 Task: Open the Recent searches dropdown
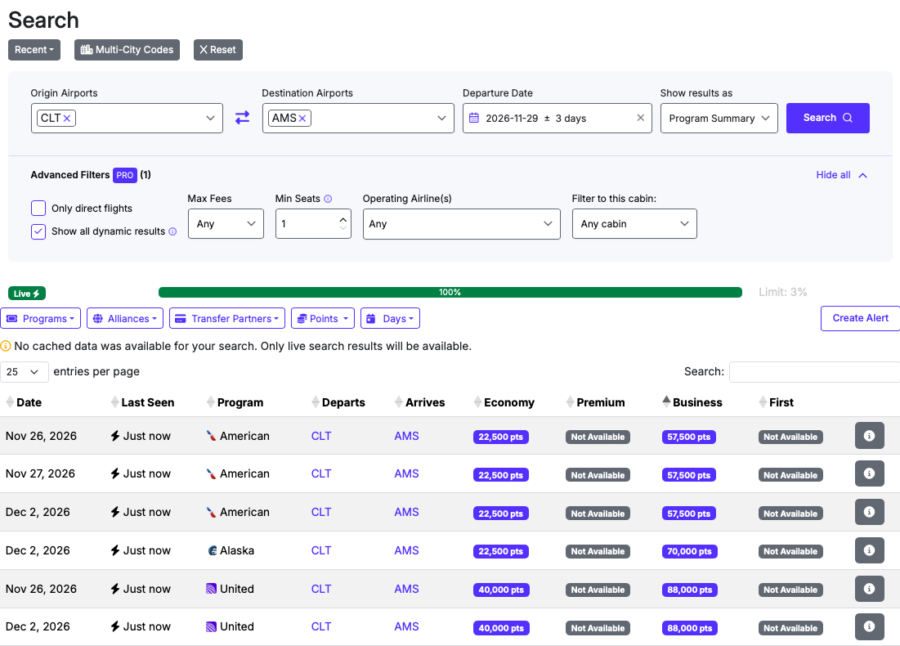[x=34, y=50]
